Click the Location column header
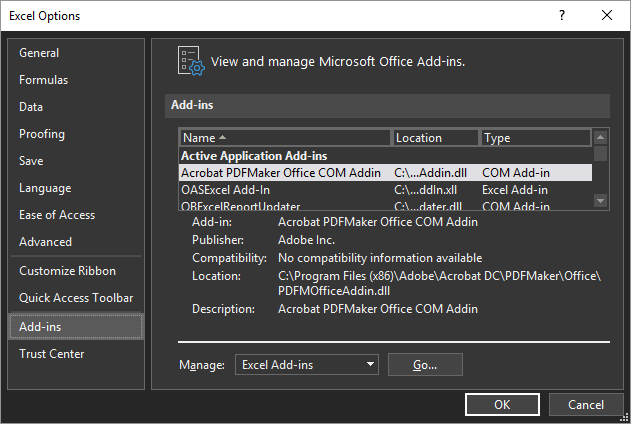The image size is (631, 424). (435, 138)
